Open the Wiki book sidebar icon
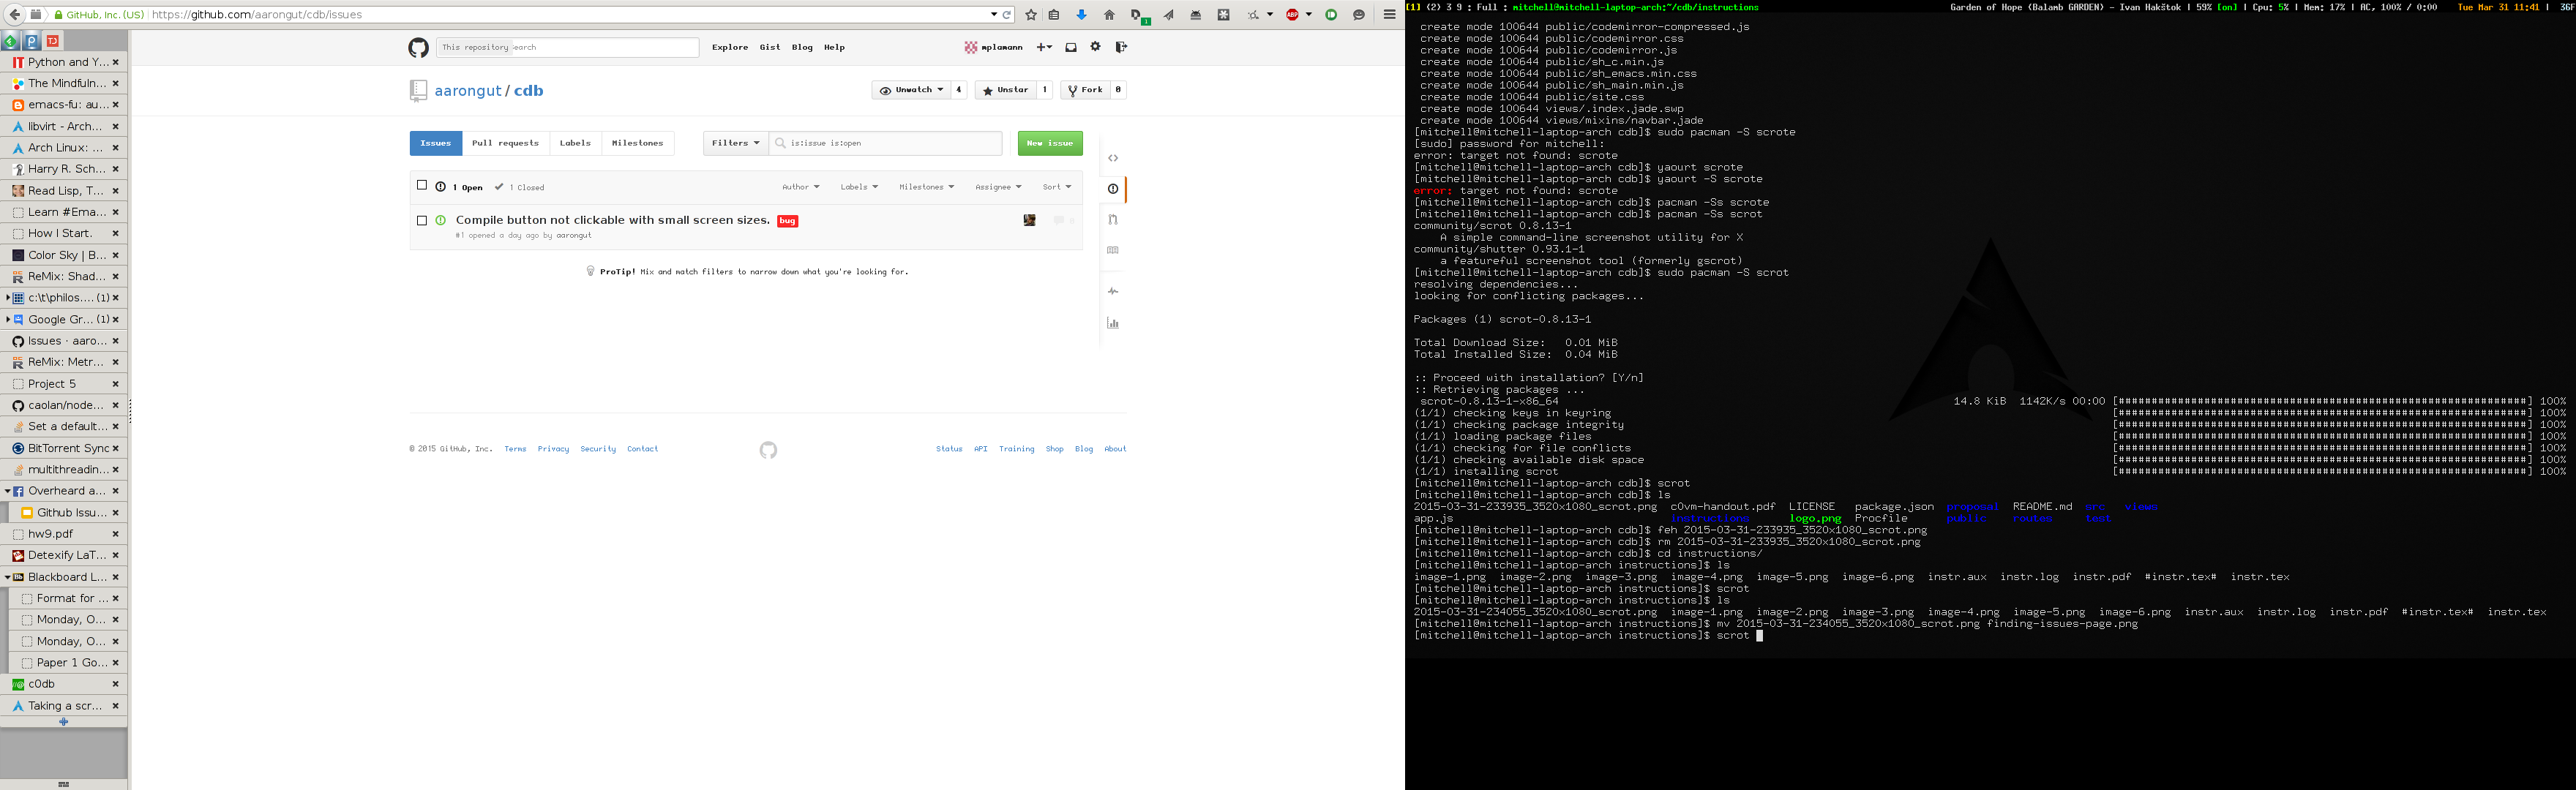This screenshot has height=790, width=2576. tap(1113, 251)
